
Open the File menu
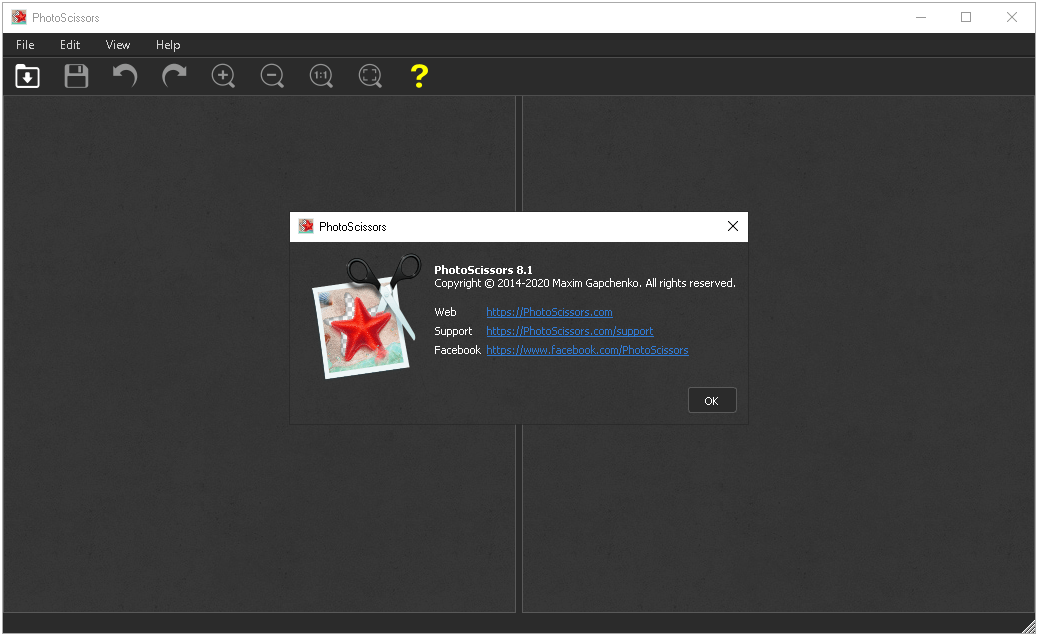[x=25, y=45]
